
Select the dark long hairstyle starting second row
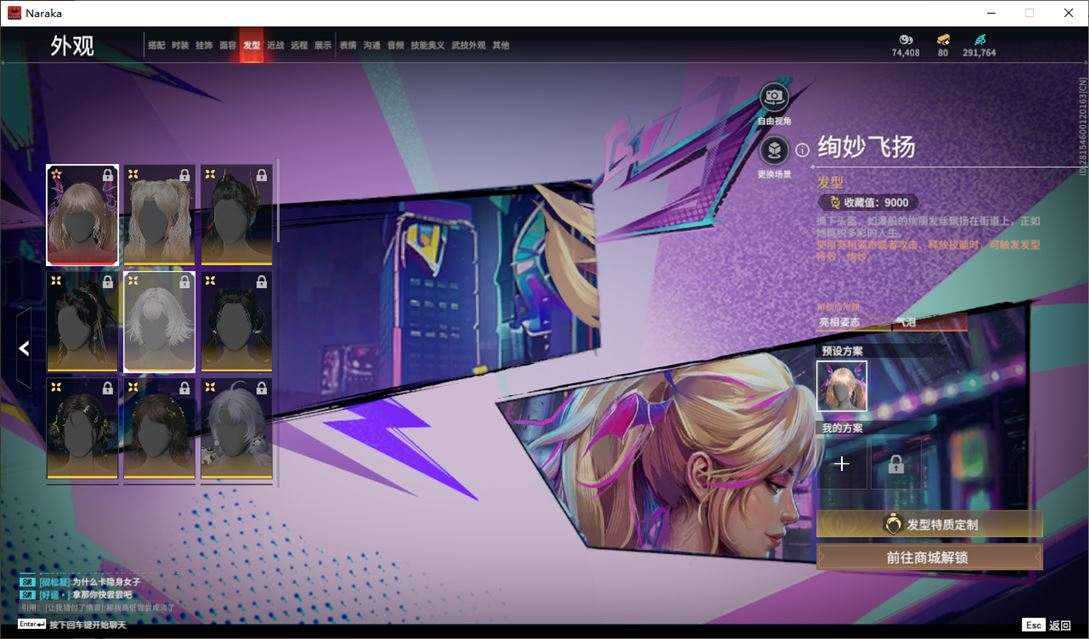[82, 322]
